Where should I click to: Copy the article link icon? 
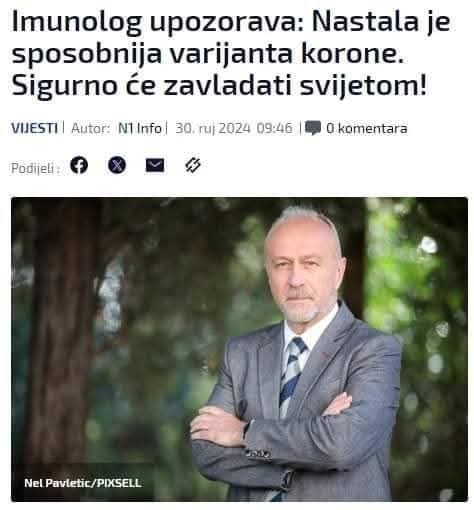193,165
